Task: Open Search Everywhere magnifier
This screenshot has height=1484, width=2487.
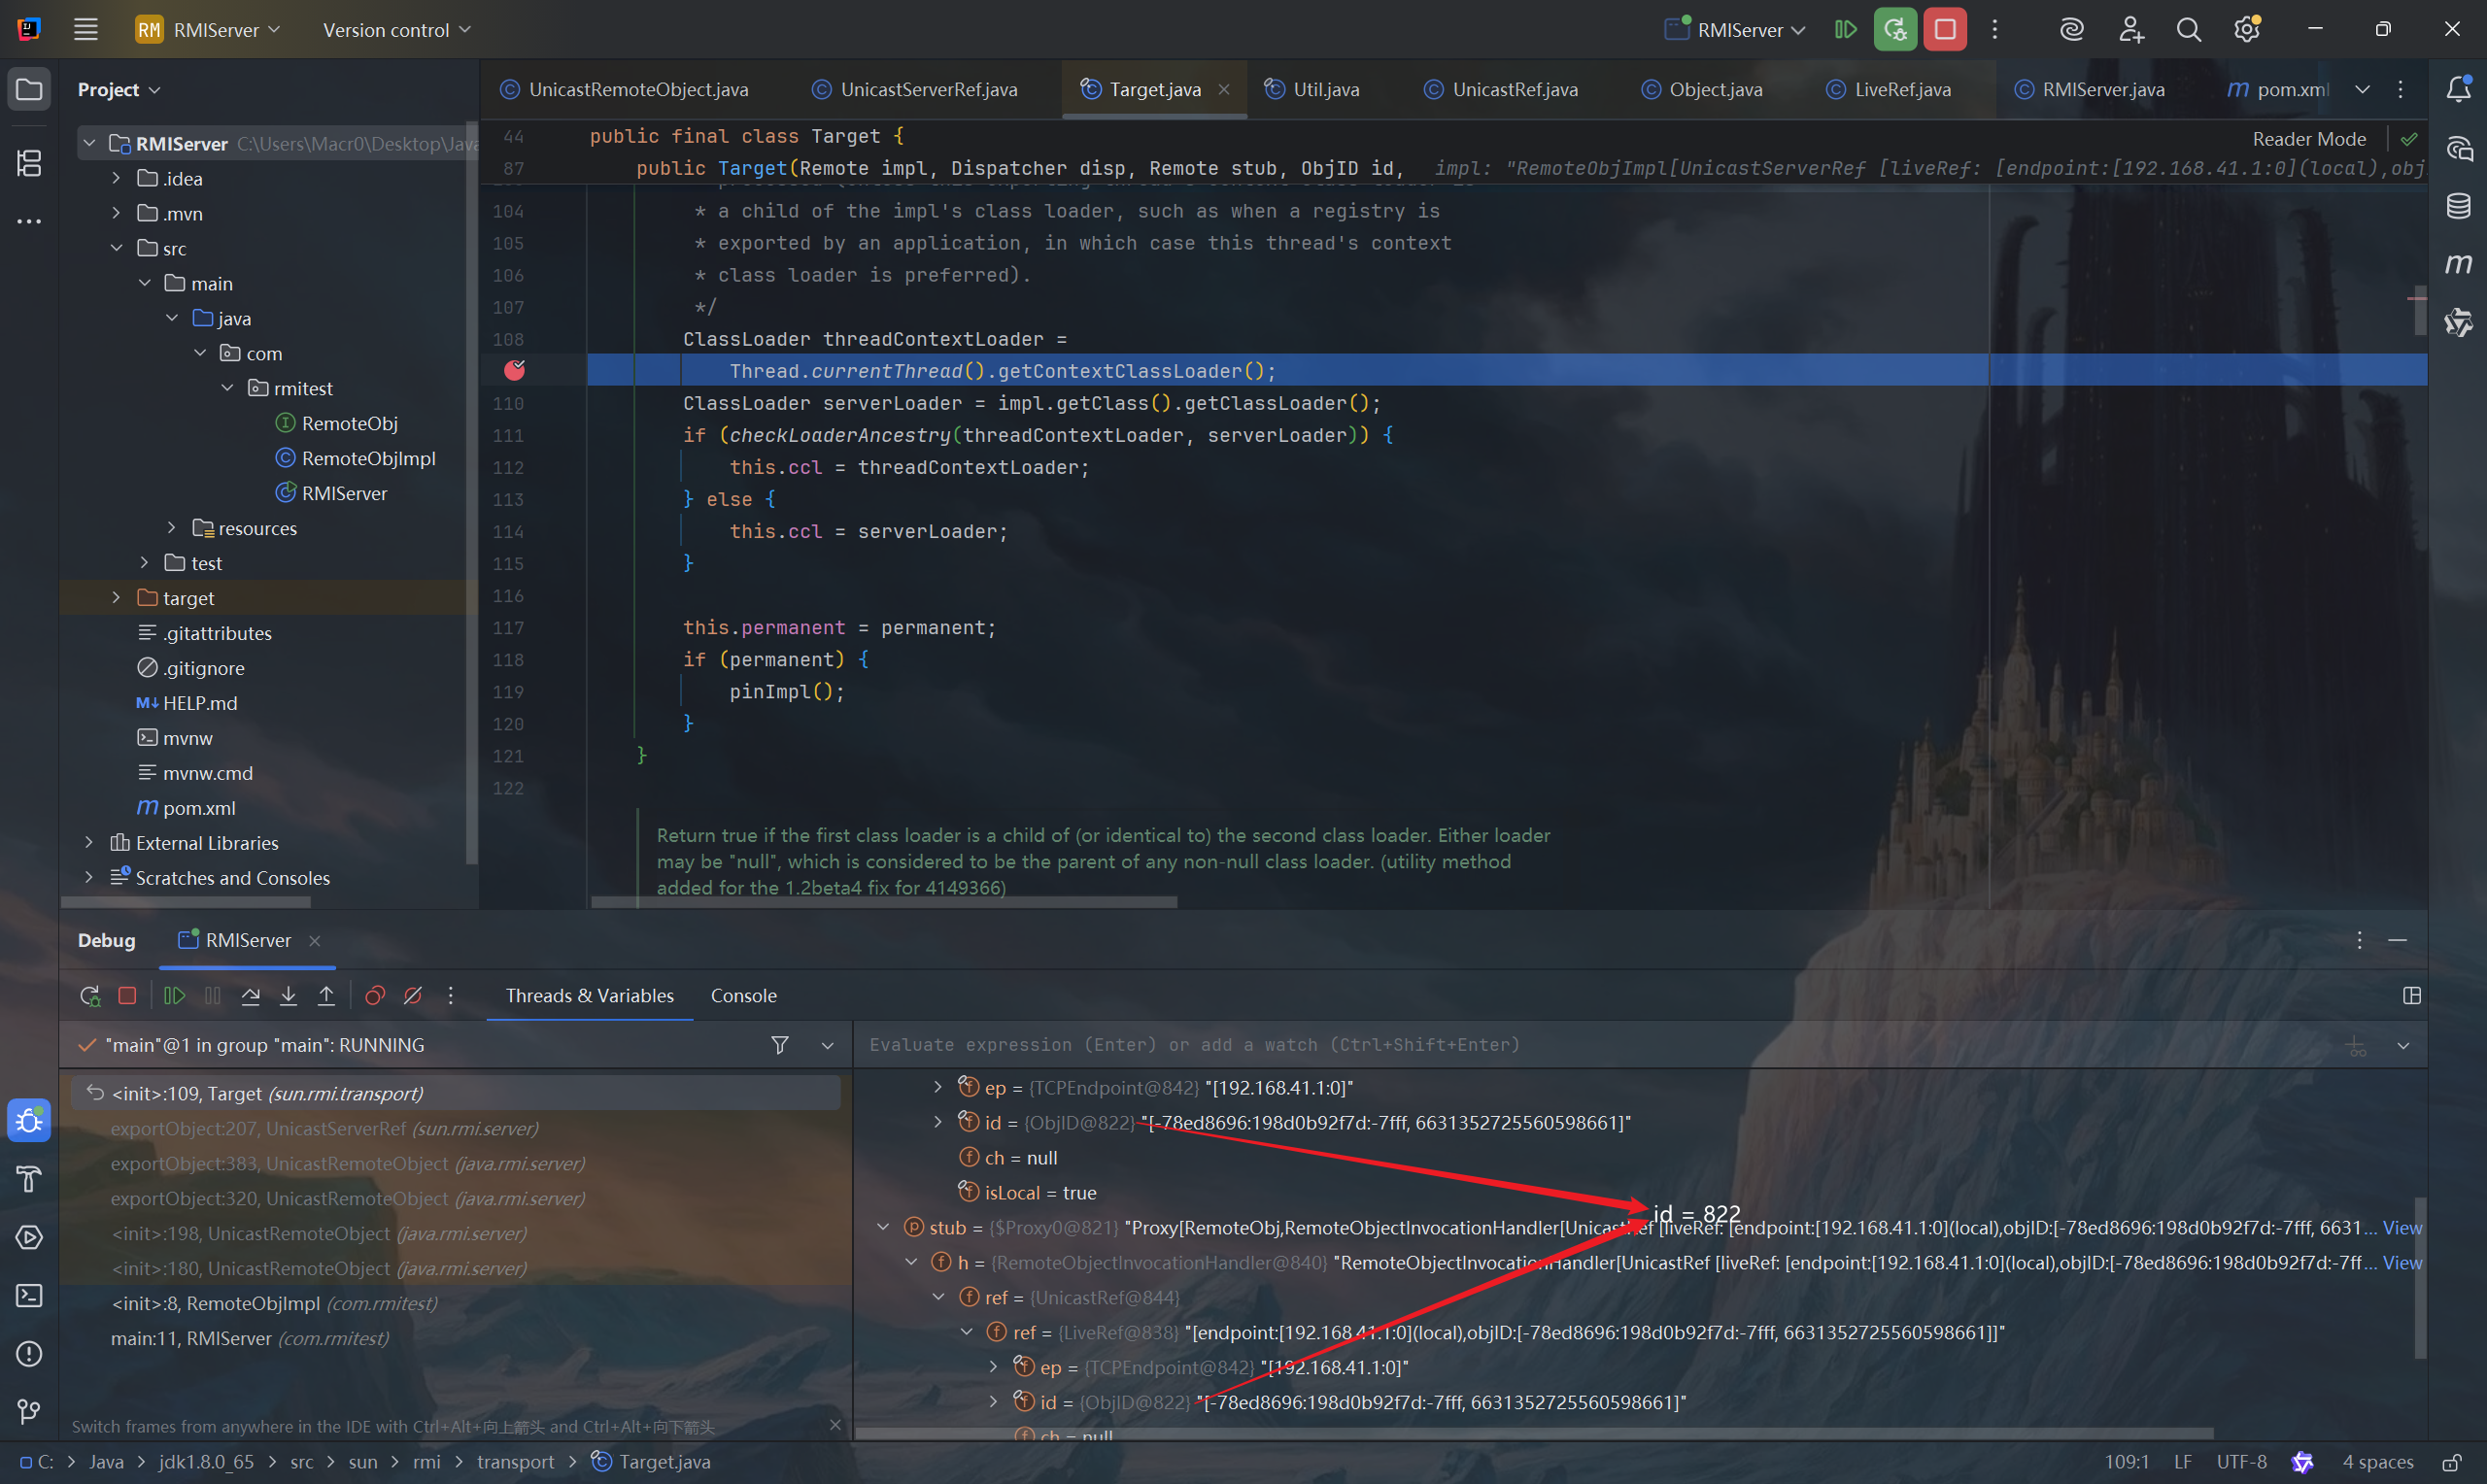Action: point(2188,29)
